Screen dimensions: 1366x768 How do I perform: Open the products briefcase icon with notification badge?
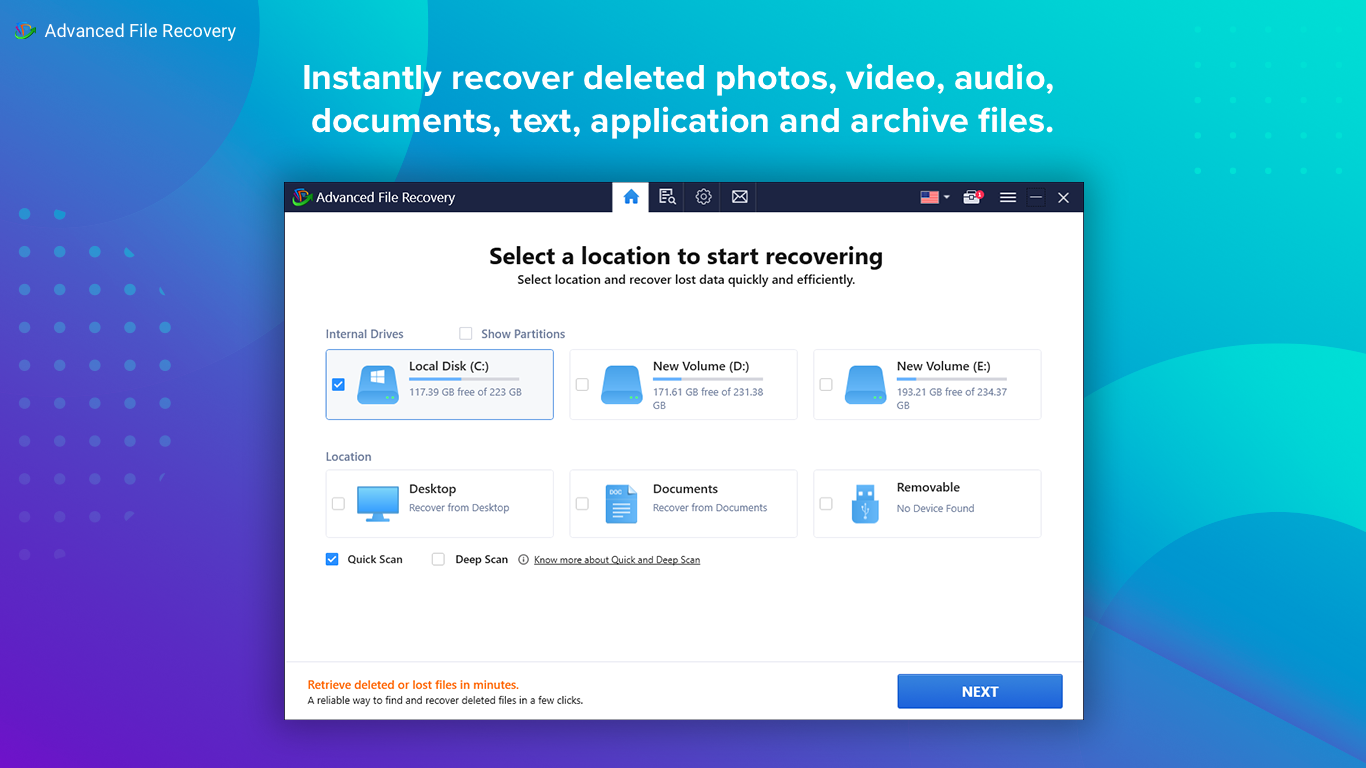click(971, 197)
